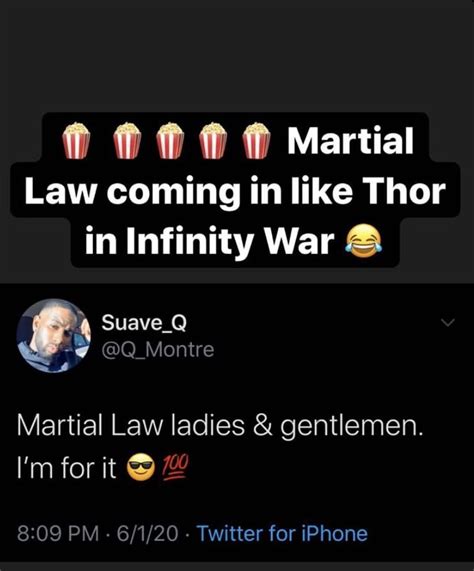Click the red 100 emoji

point(175,467)
